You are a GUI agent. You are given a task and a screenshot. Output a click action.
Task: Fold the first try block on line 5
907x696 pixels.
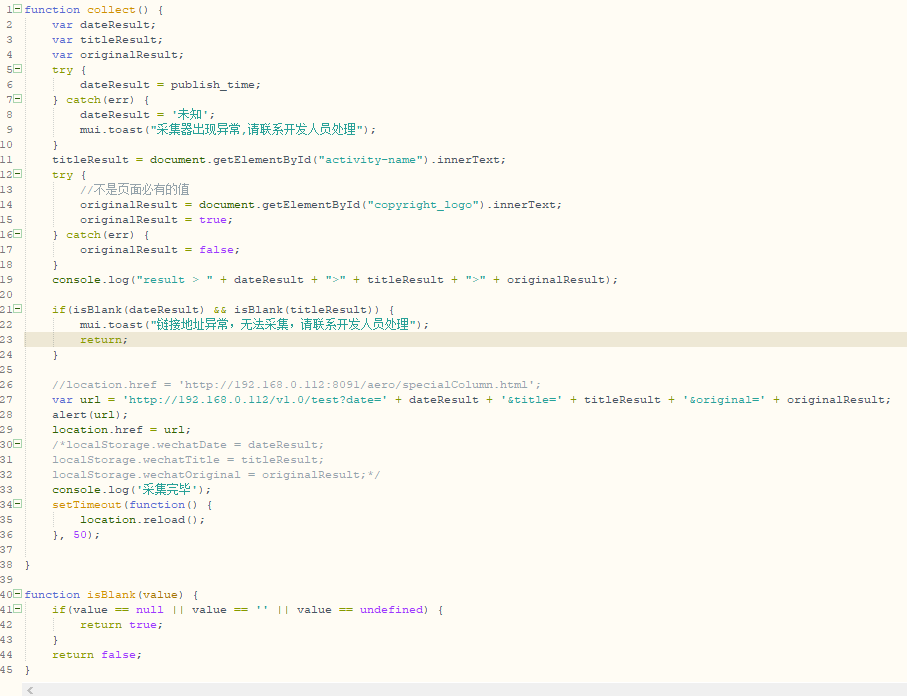click(17, 69)
